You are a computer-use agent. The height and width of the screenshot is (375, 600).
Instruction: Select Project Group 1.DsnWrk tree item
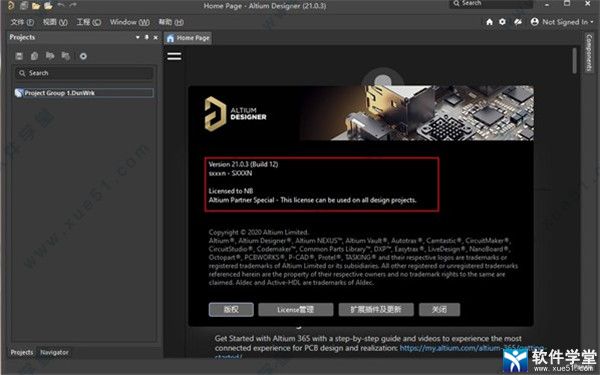[84, 93]
